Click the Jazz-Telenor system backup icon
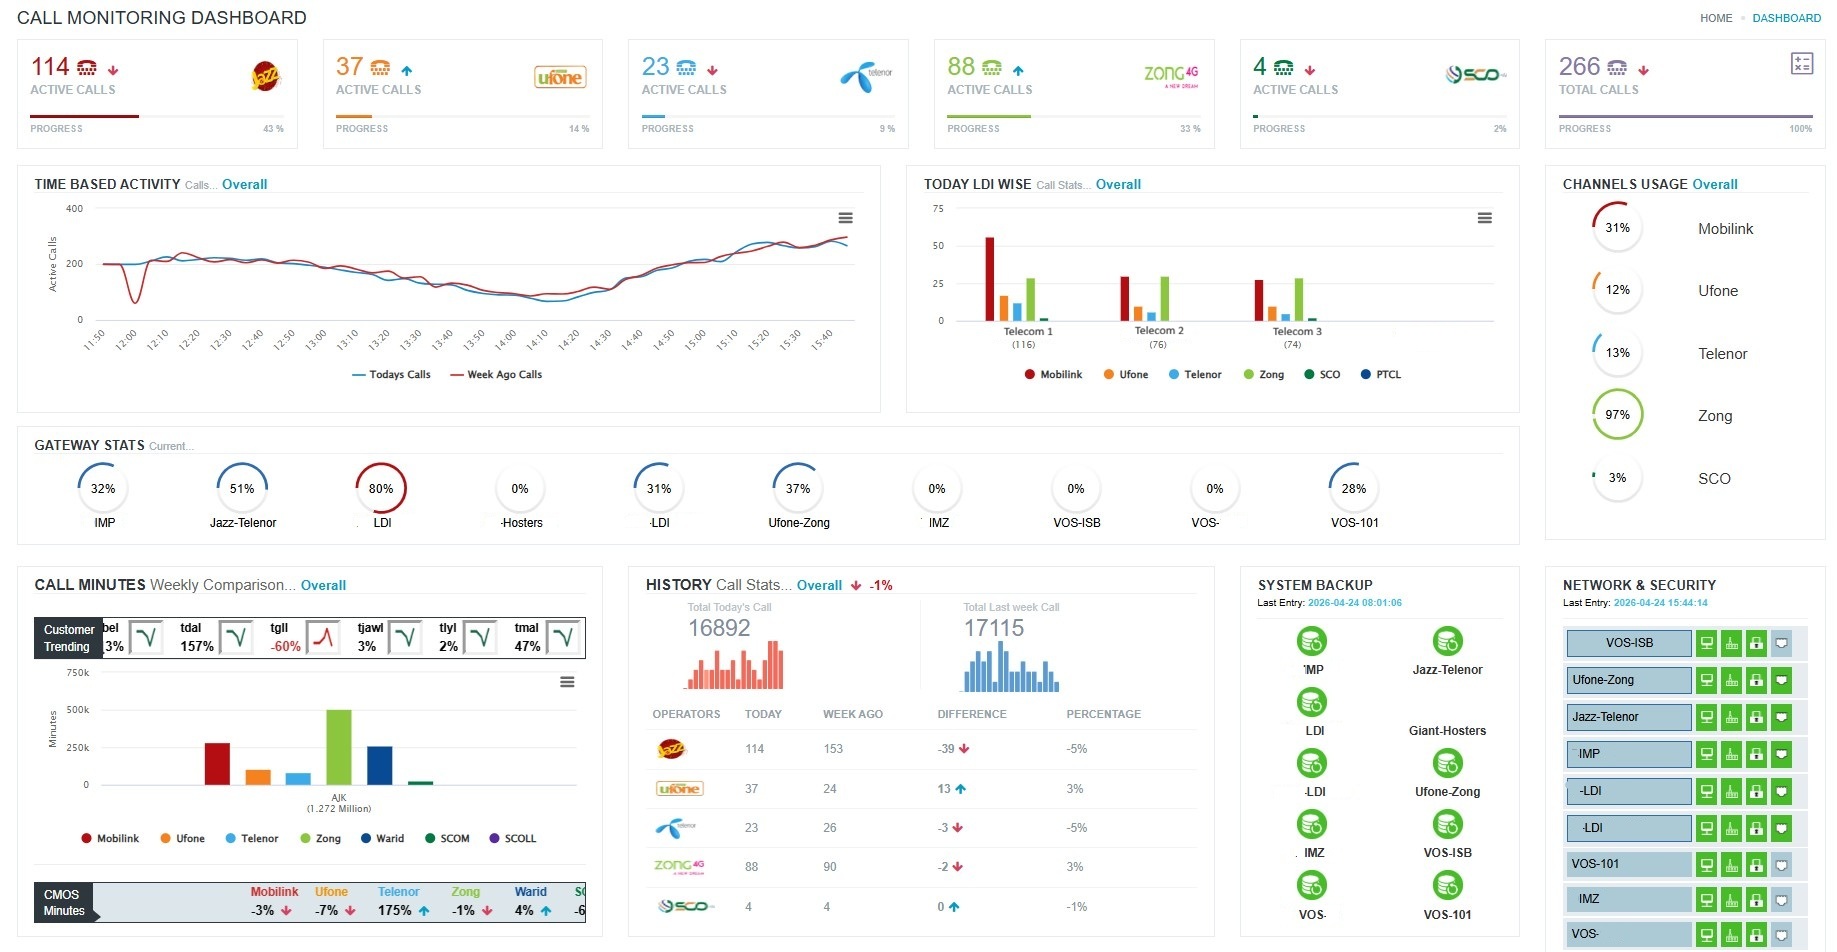Screen dimensions: 1837x952 (x=1447, y=641)
